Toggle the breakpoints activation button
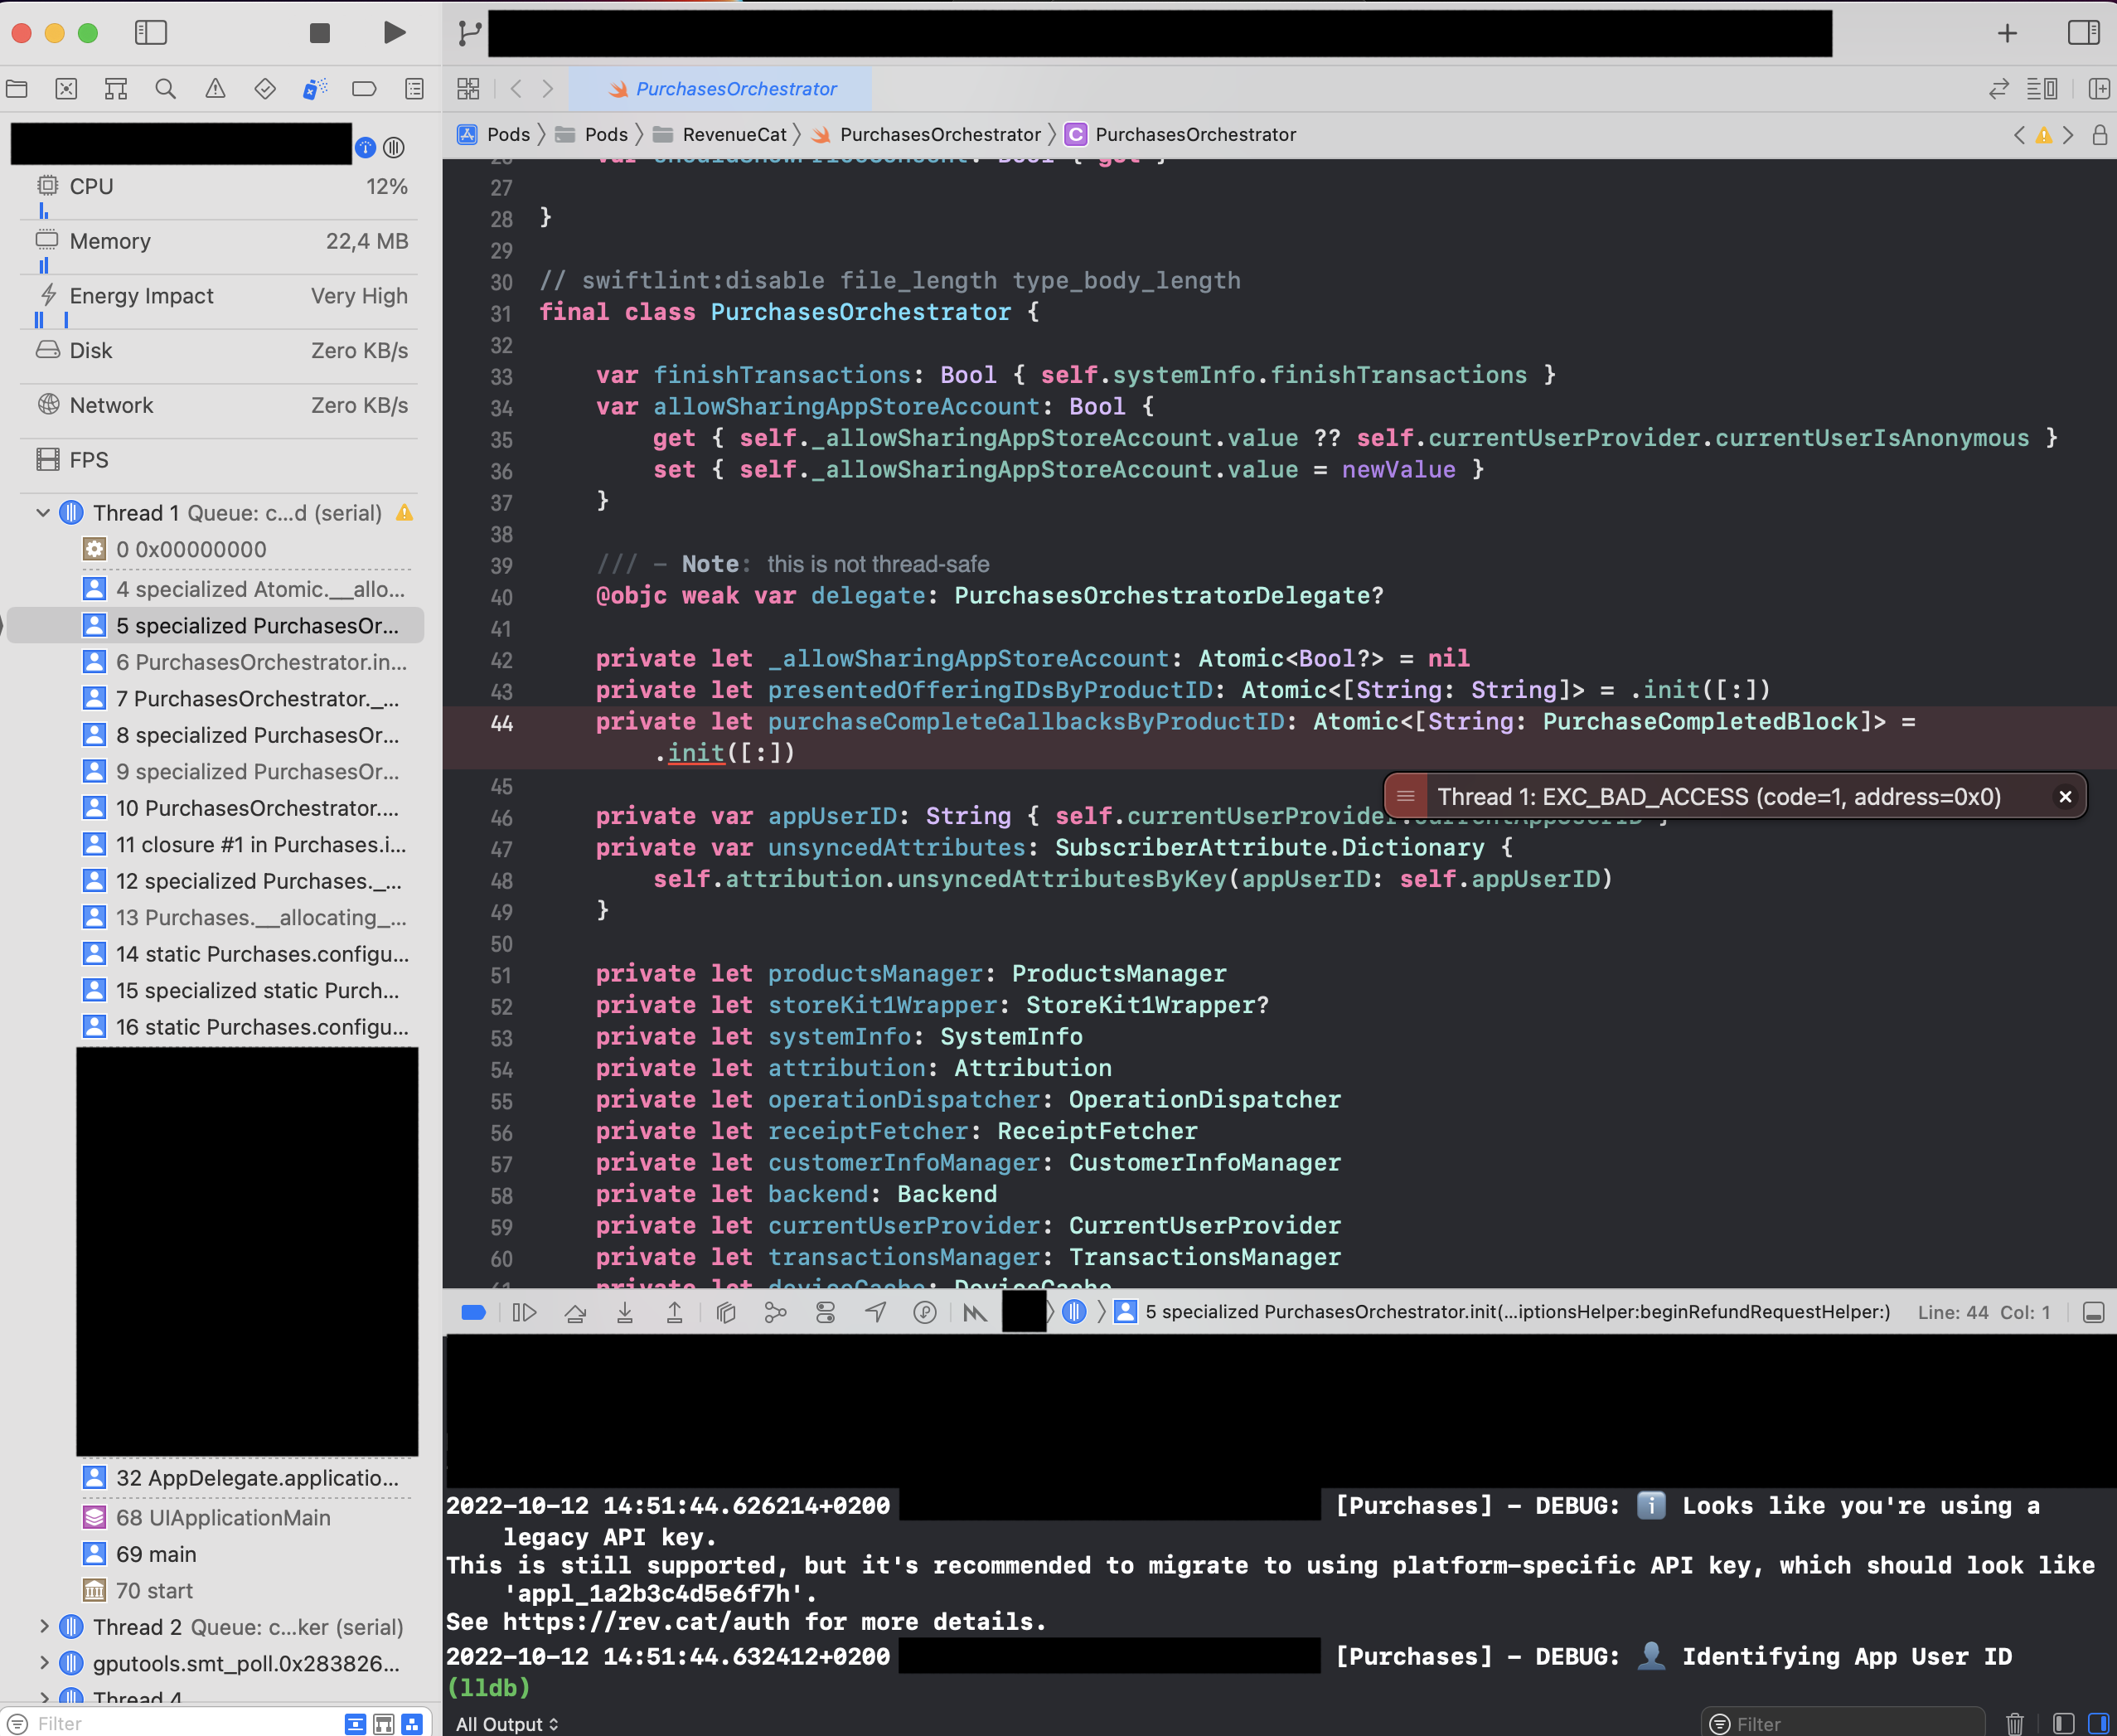 (x=473, y=1312)
